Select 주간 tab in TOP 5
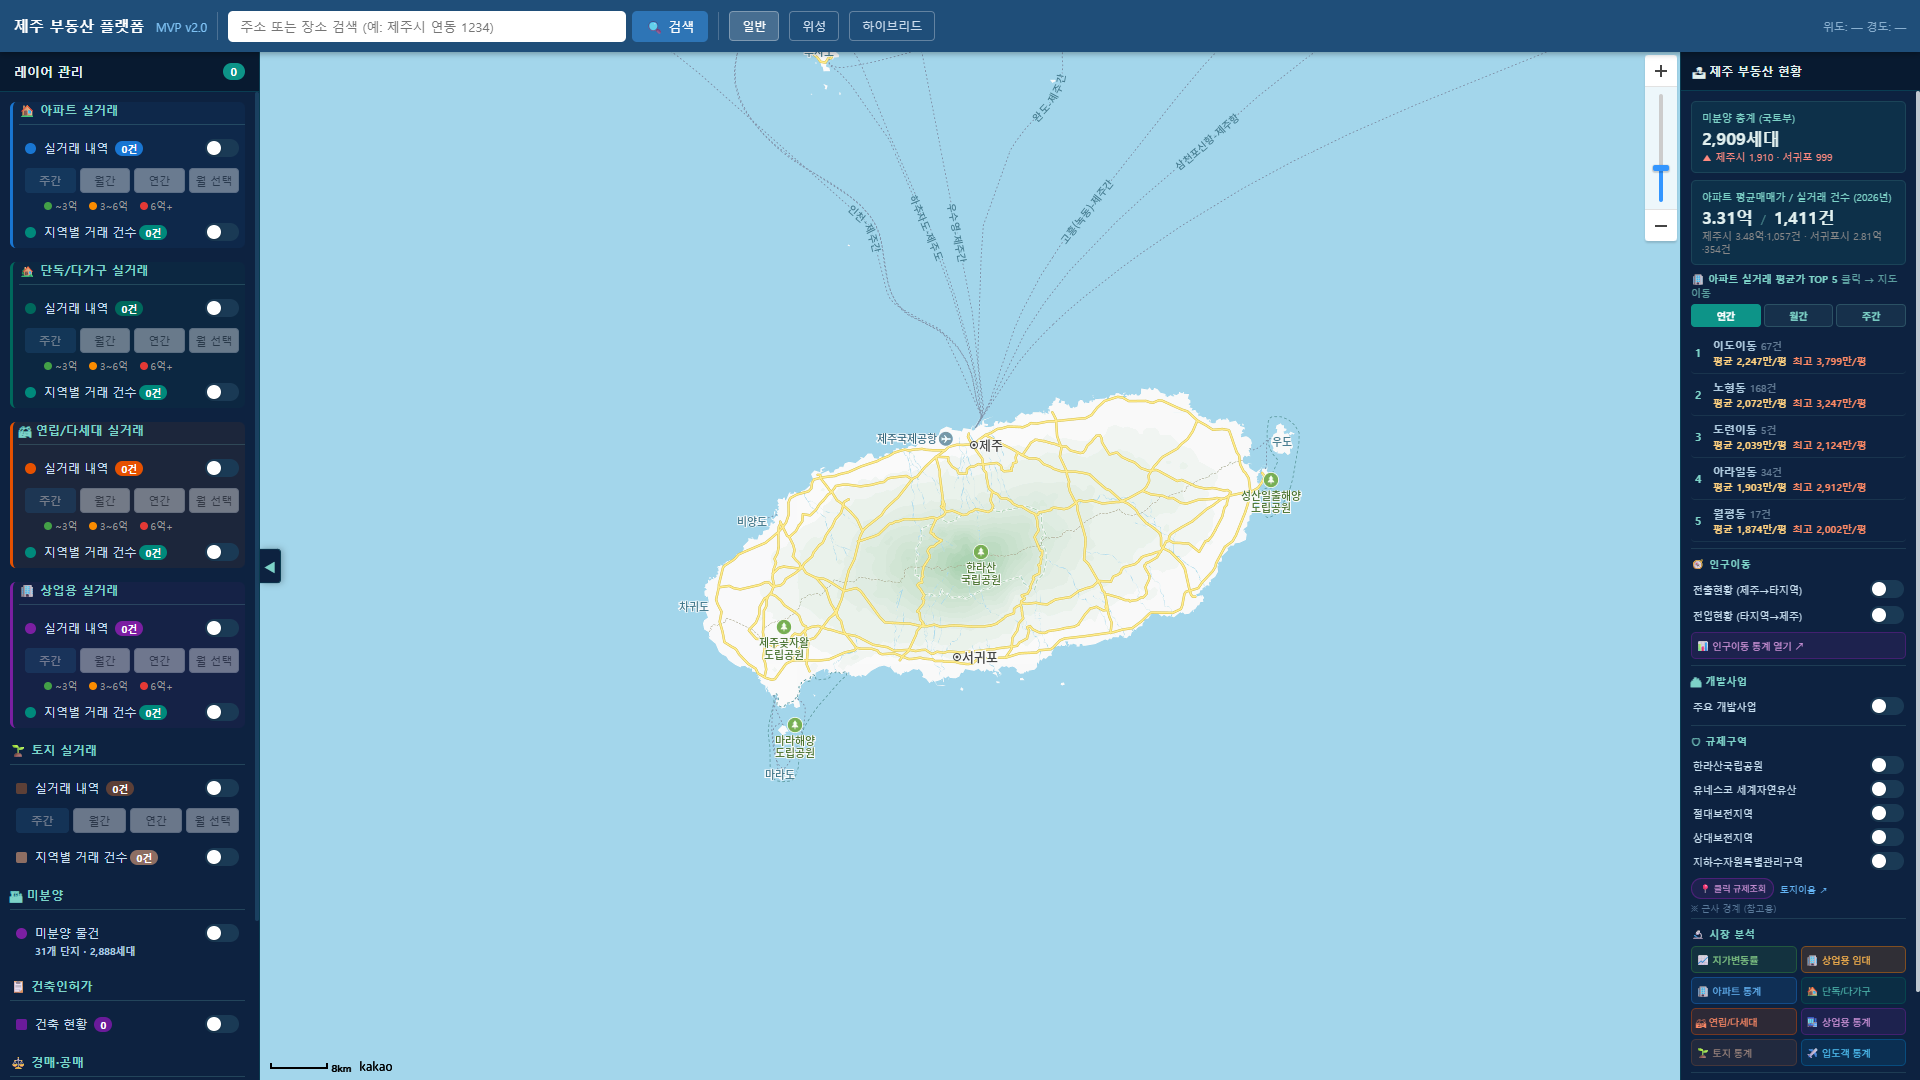The width and height of the screenshot is (1920, 1080). point(1871,316)
